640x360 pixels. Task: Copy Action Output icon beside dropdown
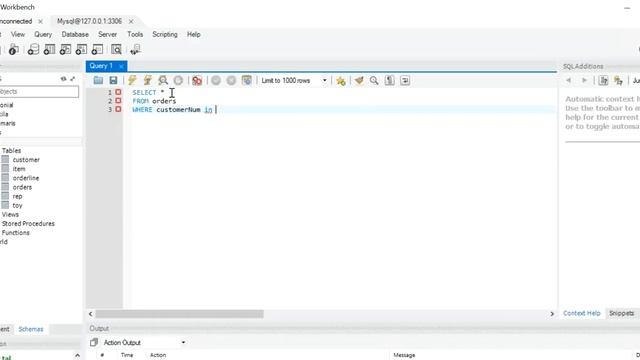tap(93, 342)
